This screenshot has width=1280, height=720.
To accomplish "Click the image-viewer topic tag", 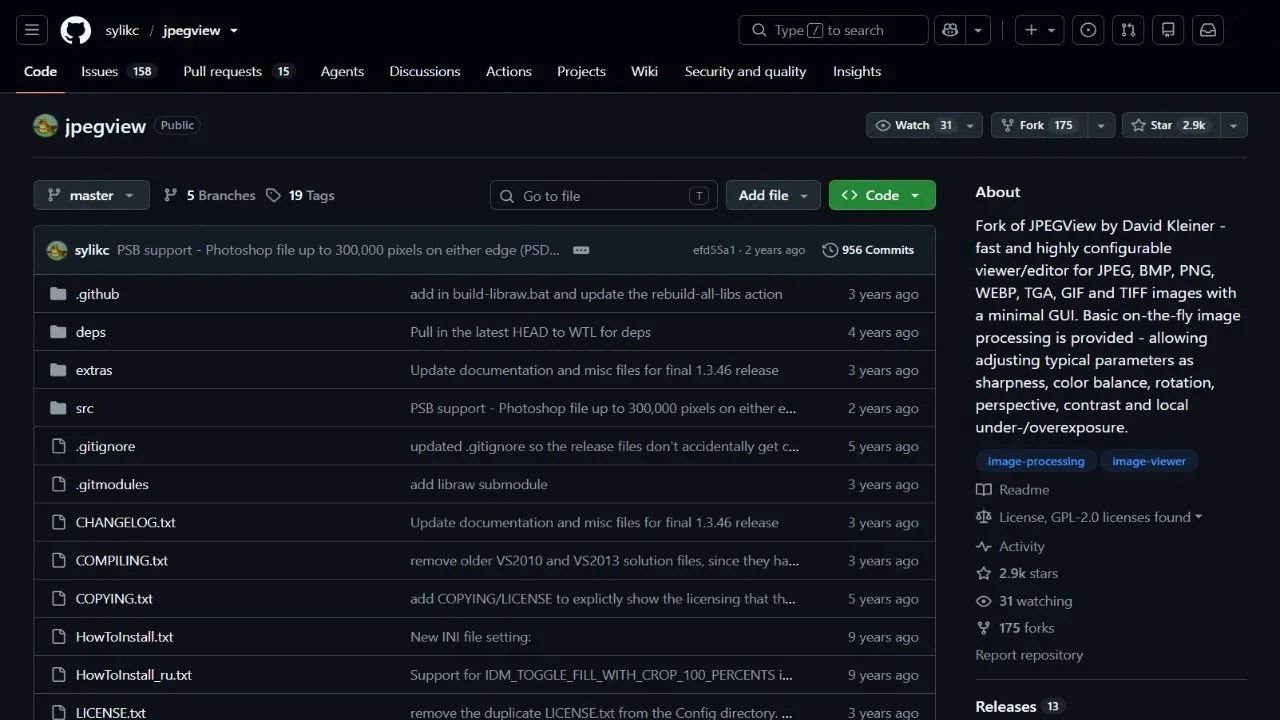I will (1149, 461).
